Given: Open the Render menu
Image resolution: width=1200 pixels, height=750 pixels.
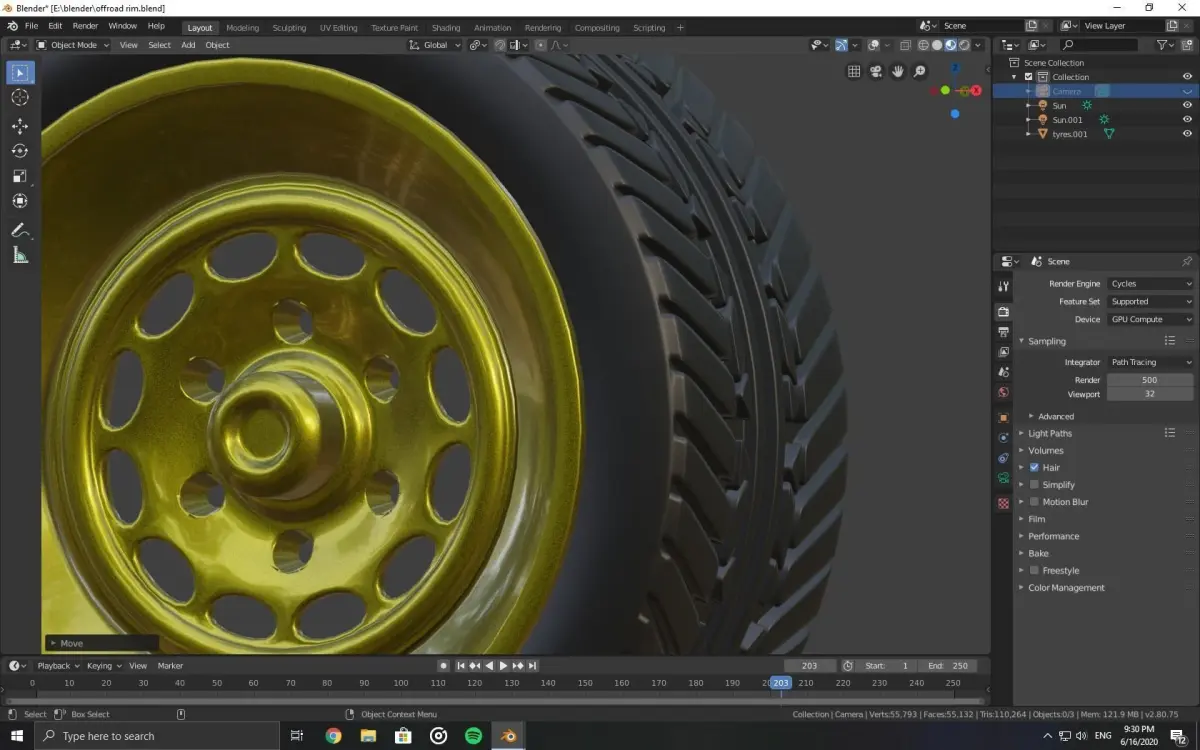Looking at the screenshot, I should 85,25.
